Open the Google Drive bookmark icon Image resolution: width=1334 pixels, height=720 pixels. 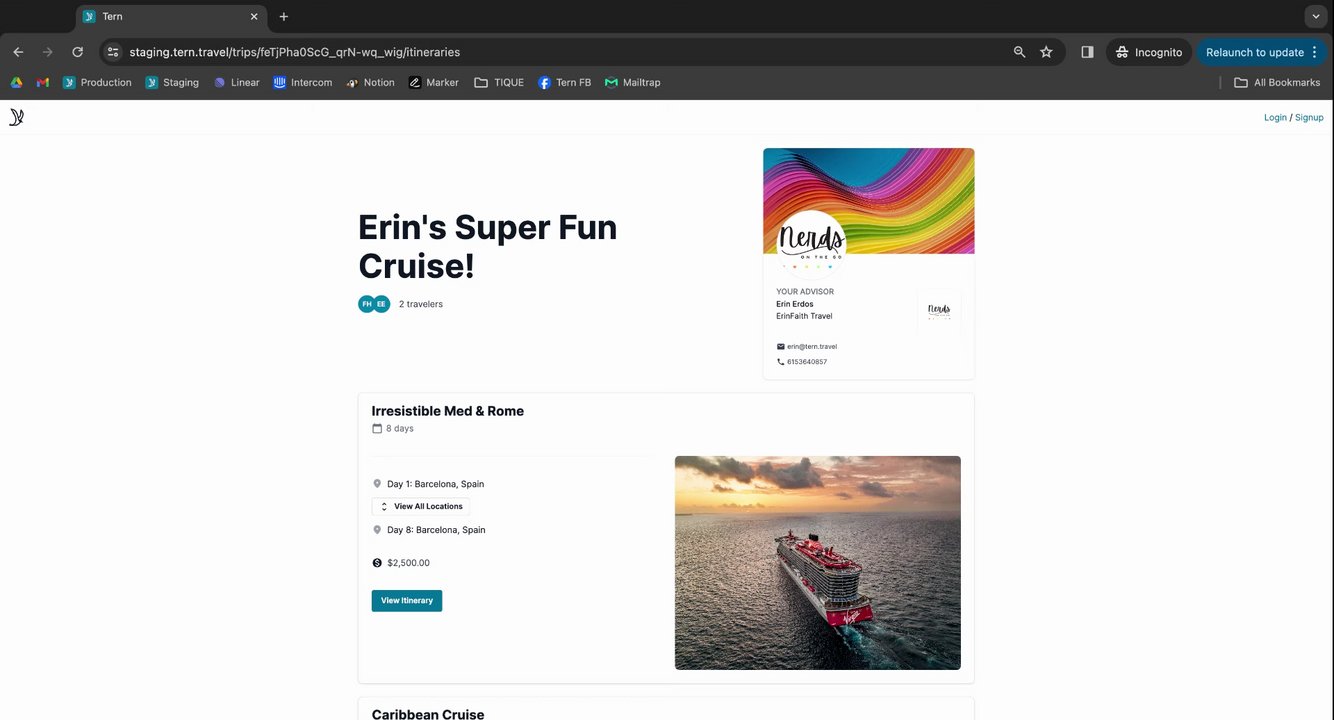coord(16,82)
